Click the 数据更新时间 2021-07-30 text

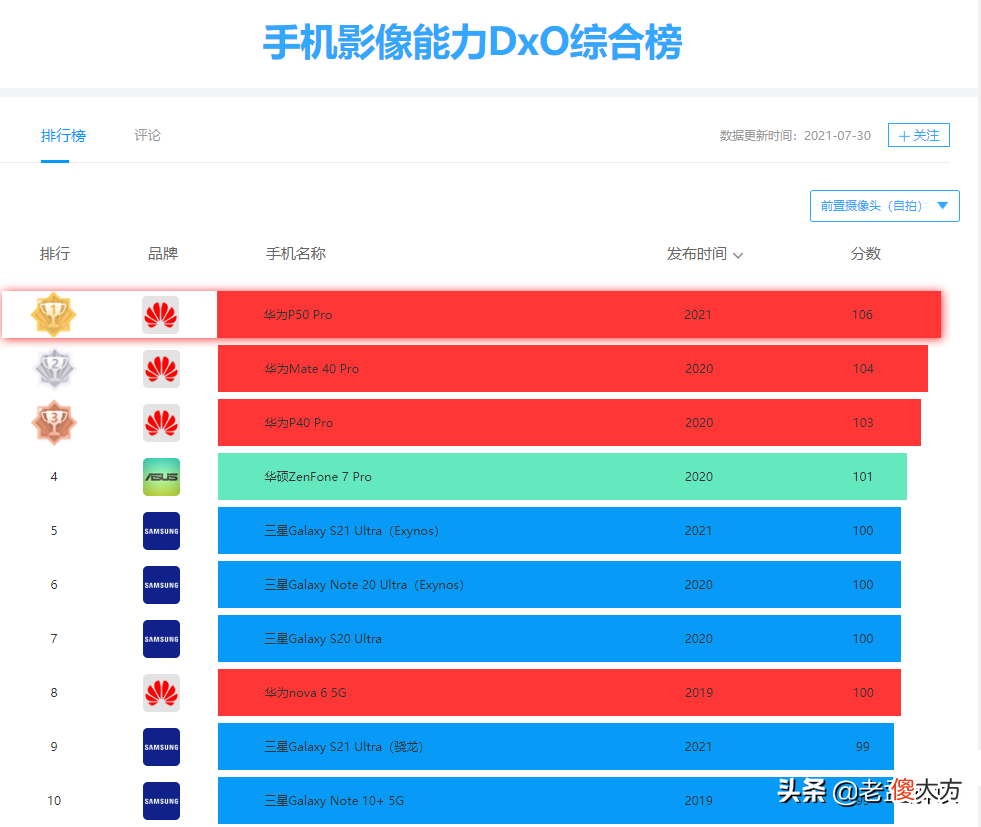click(795, 136)
